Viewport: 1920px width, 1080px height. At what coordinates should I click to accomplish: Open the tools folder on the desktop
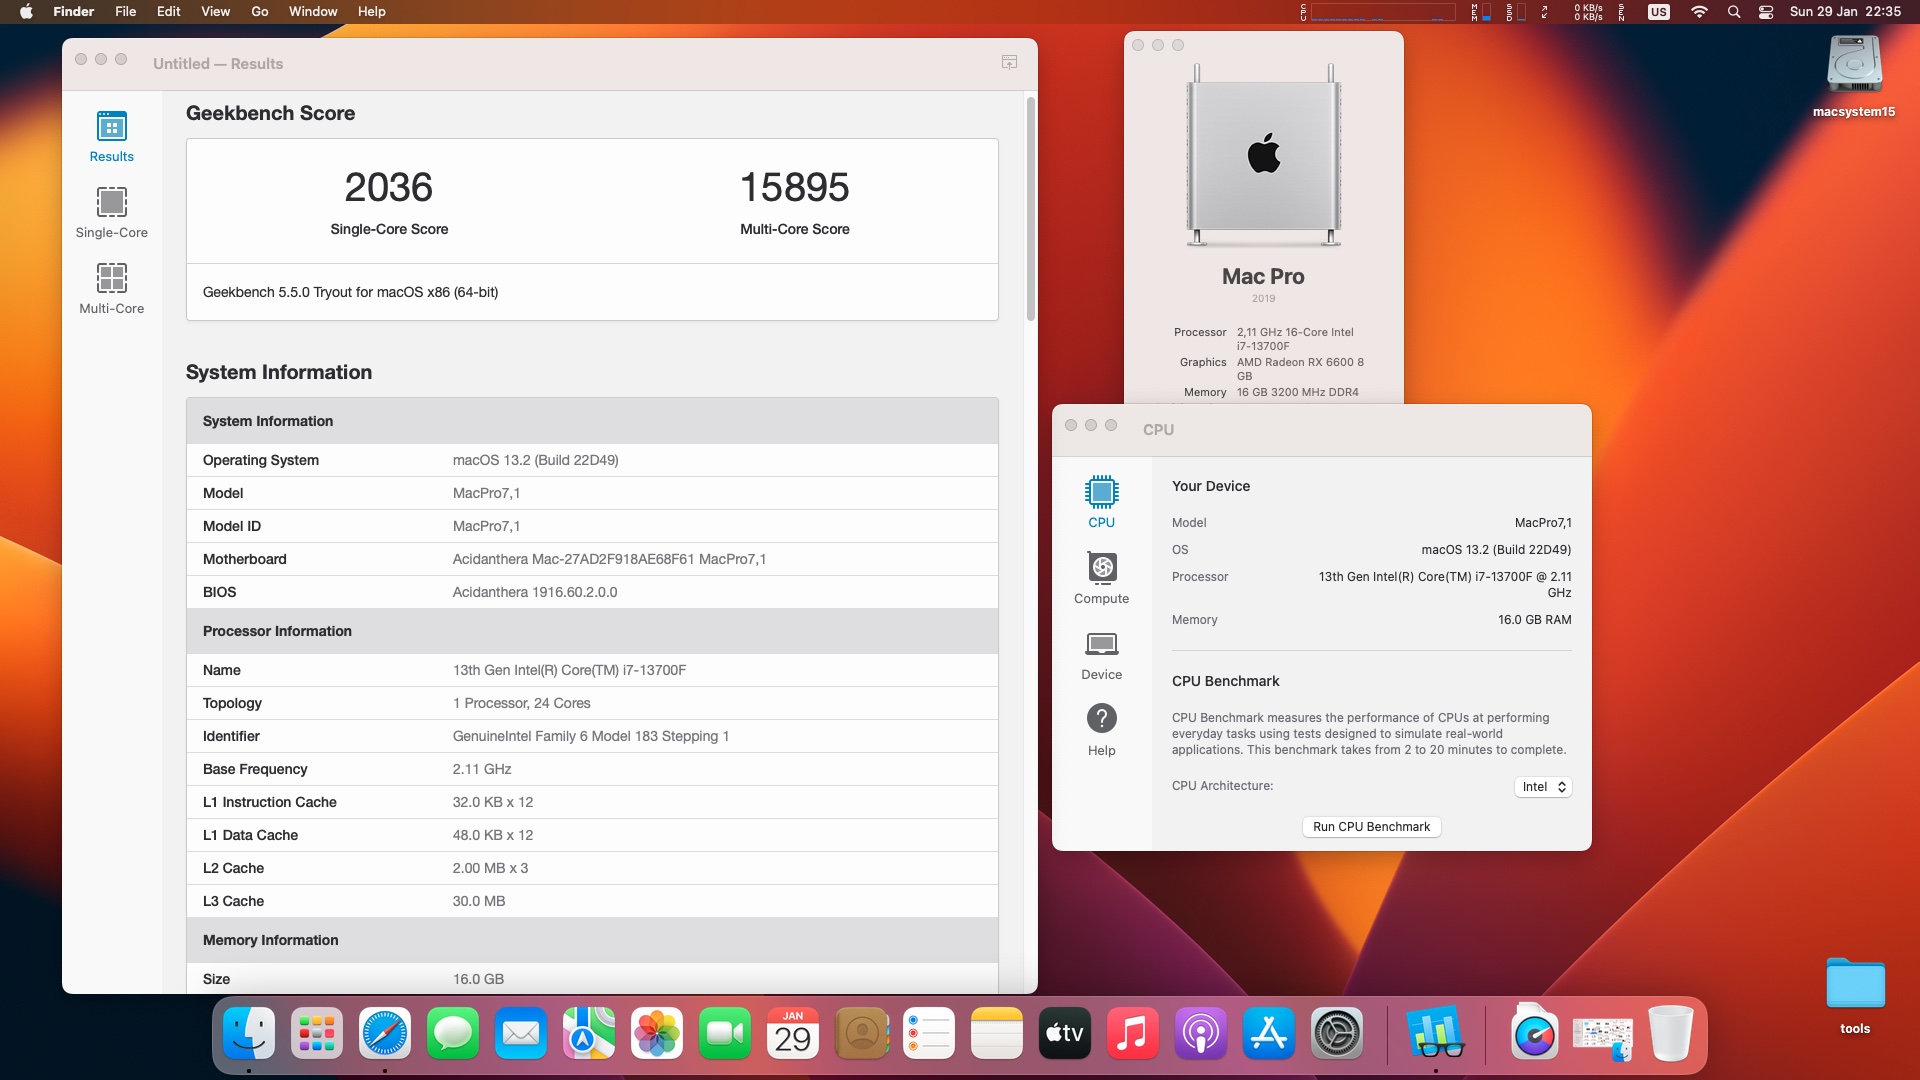click(1855, 996)
